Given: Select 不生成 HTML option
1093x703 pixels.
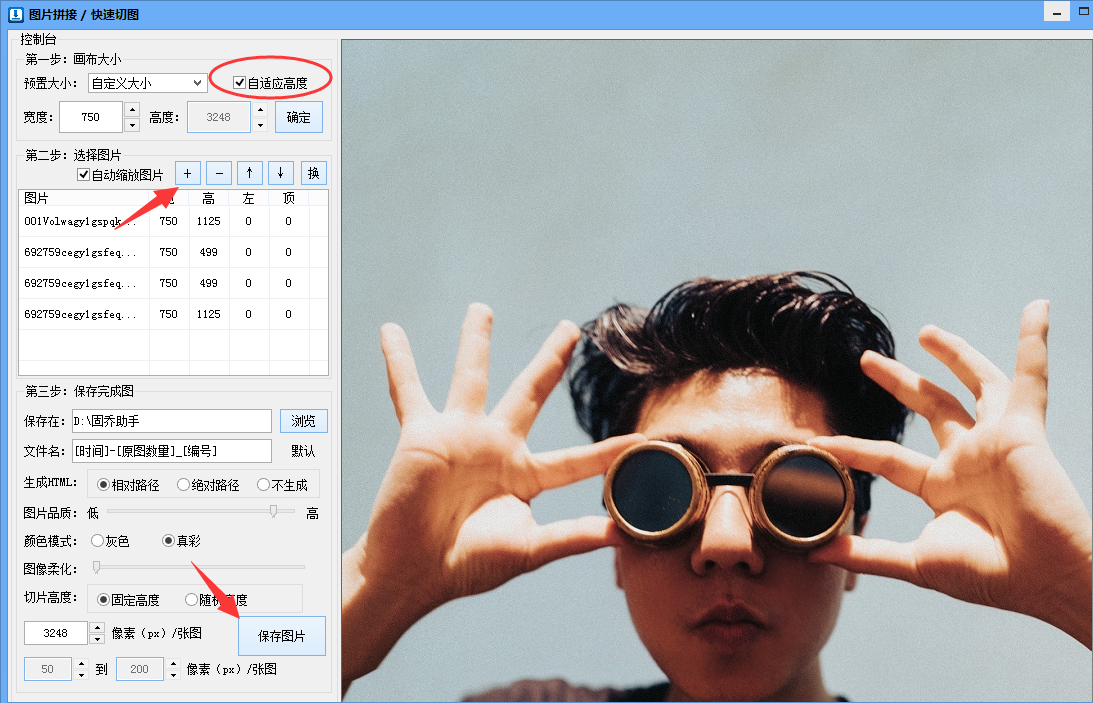Looking at the screenshot, I should coord(263,485).
